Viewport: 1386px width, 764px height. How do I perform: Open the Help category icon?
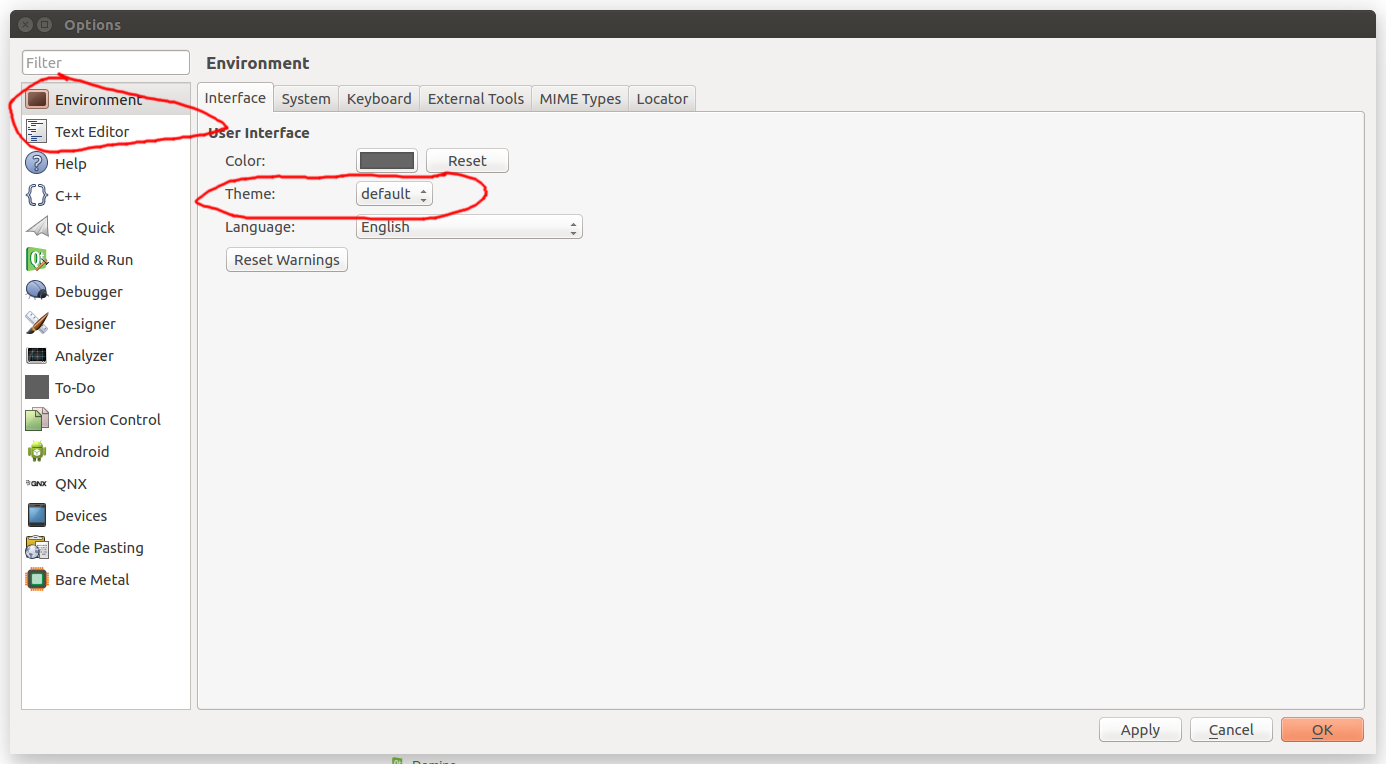[x=37, y=164]
